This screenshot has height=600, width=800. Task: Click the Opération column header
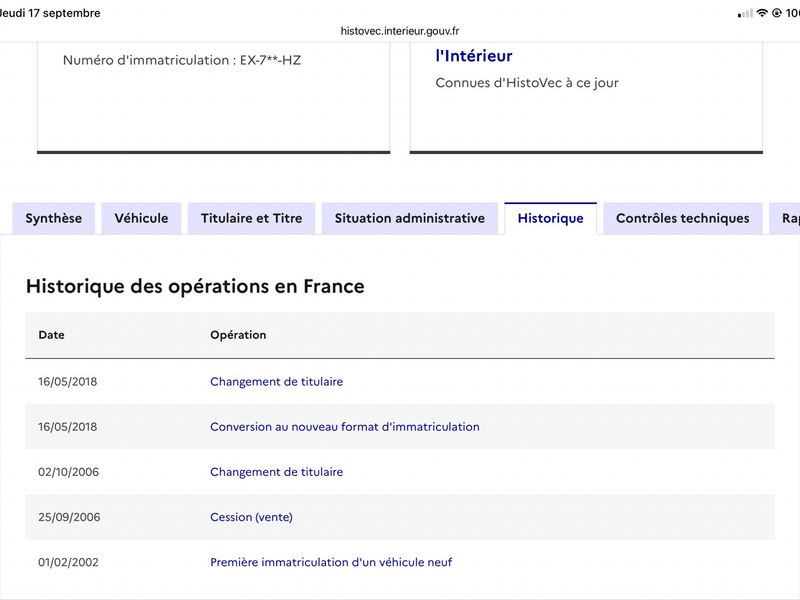238,335
